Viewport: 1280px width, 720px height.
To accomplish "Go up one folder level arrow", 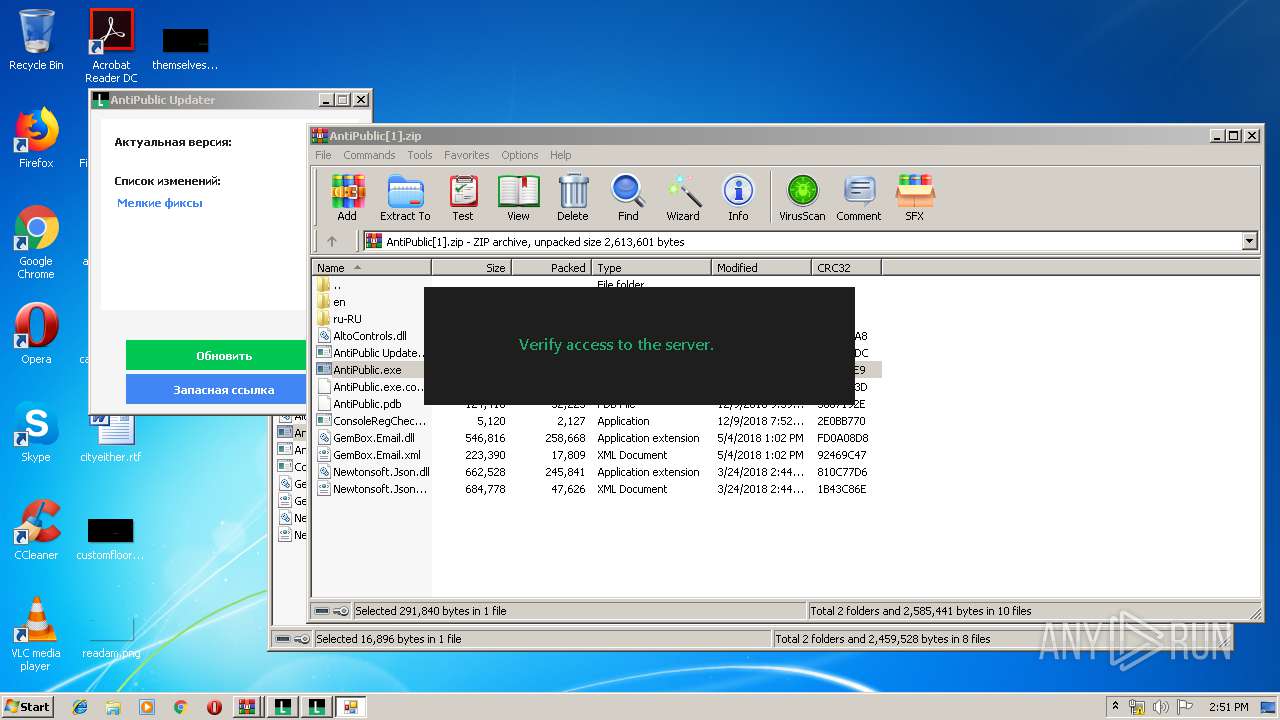I will click(x=332, y=241).
